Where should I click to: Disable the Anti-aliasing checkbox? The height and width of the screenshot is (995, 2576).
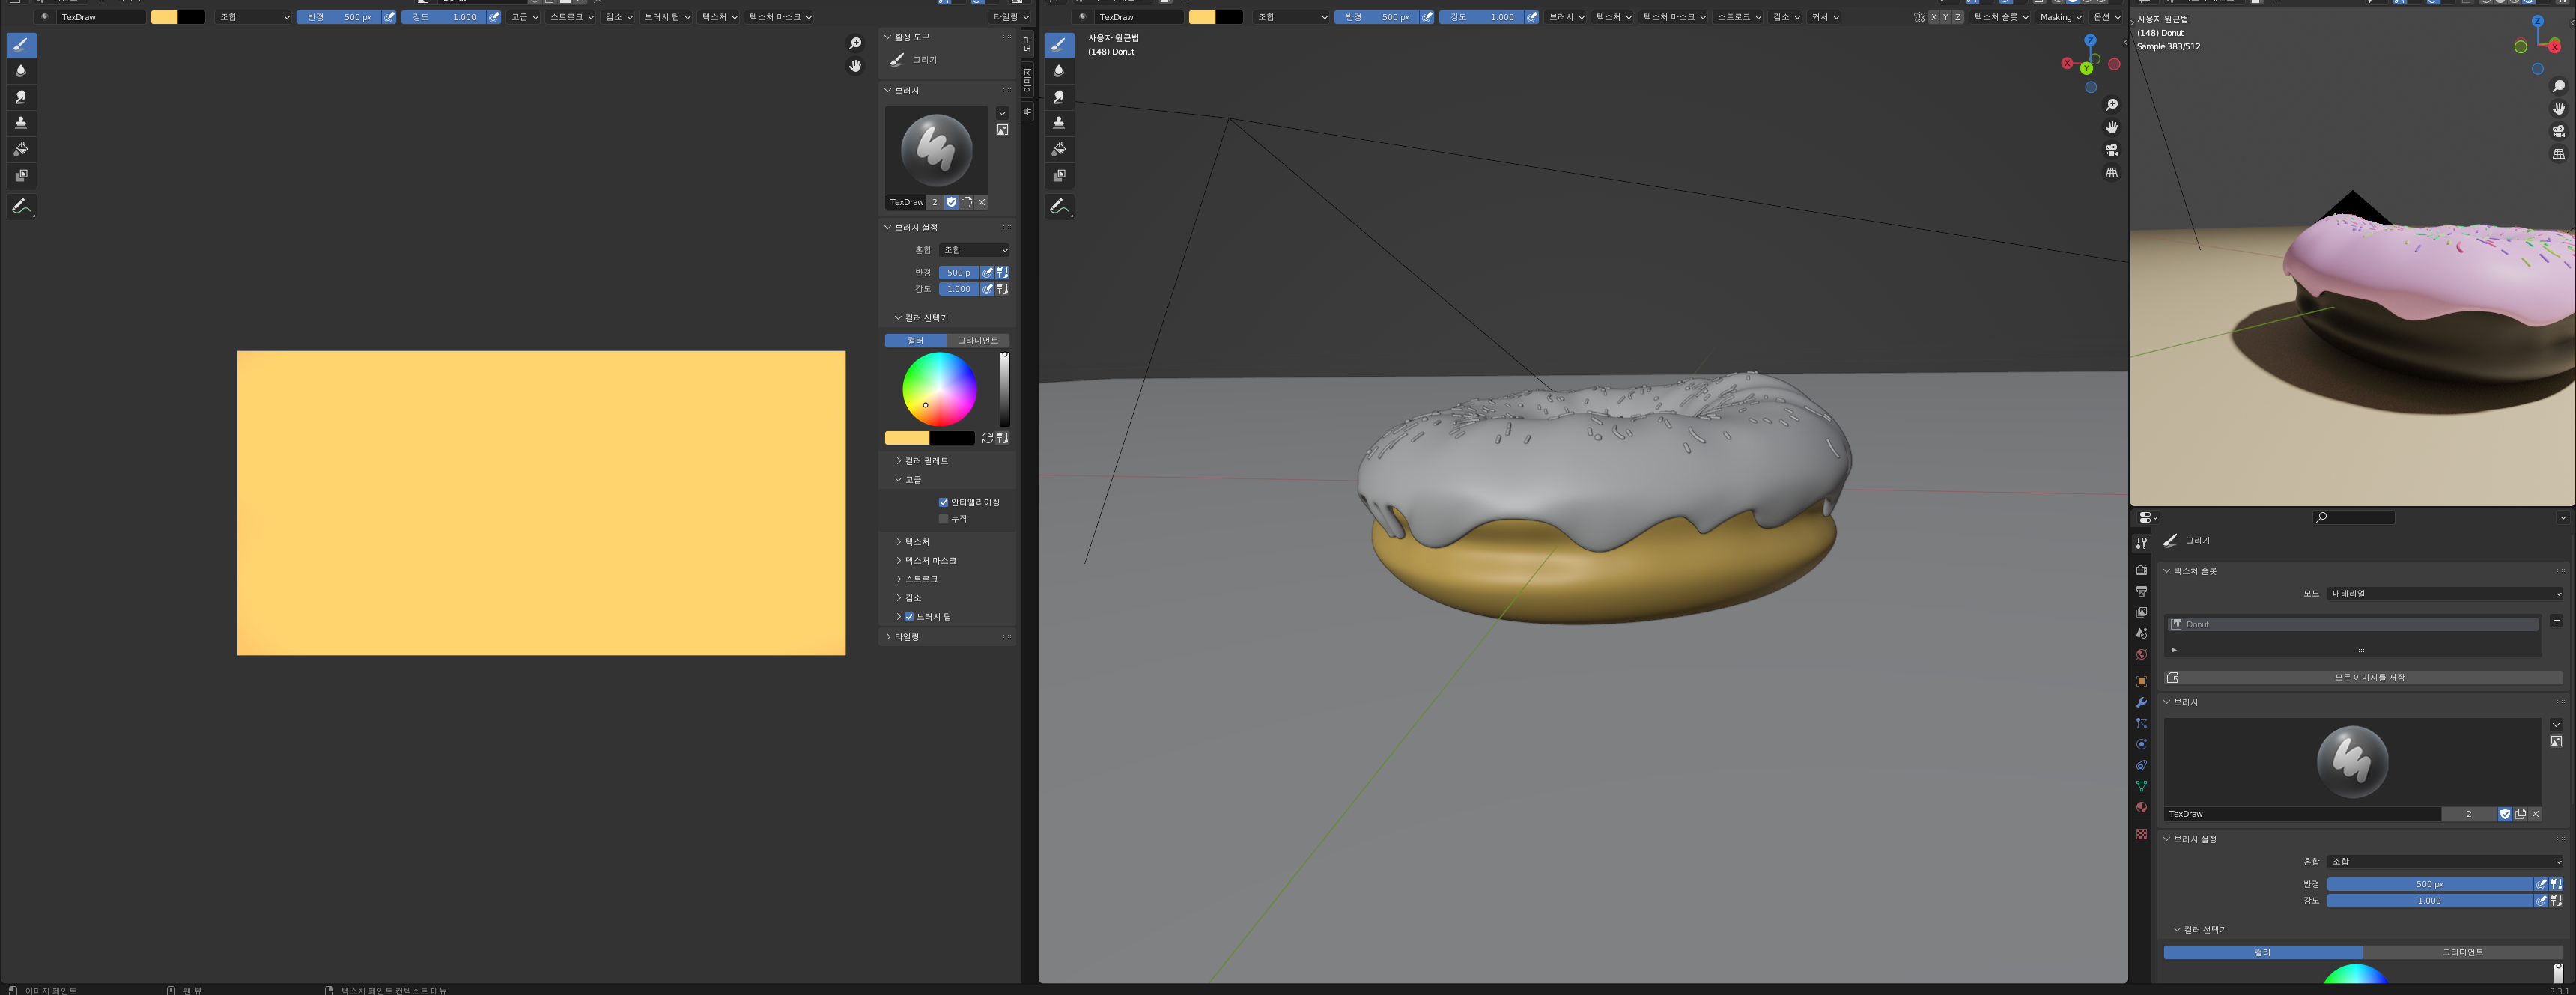pos(943,502)
